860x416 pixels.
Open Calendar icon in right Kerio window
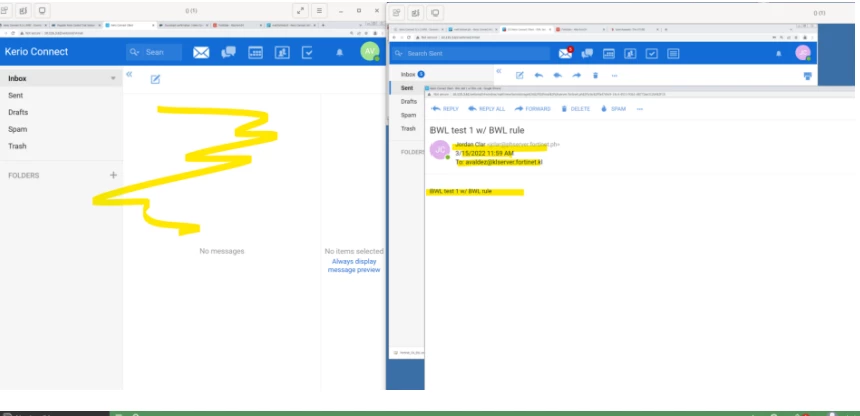point(609,53)
